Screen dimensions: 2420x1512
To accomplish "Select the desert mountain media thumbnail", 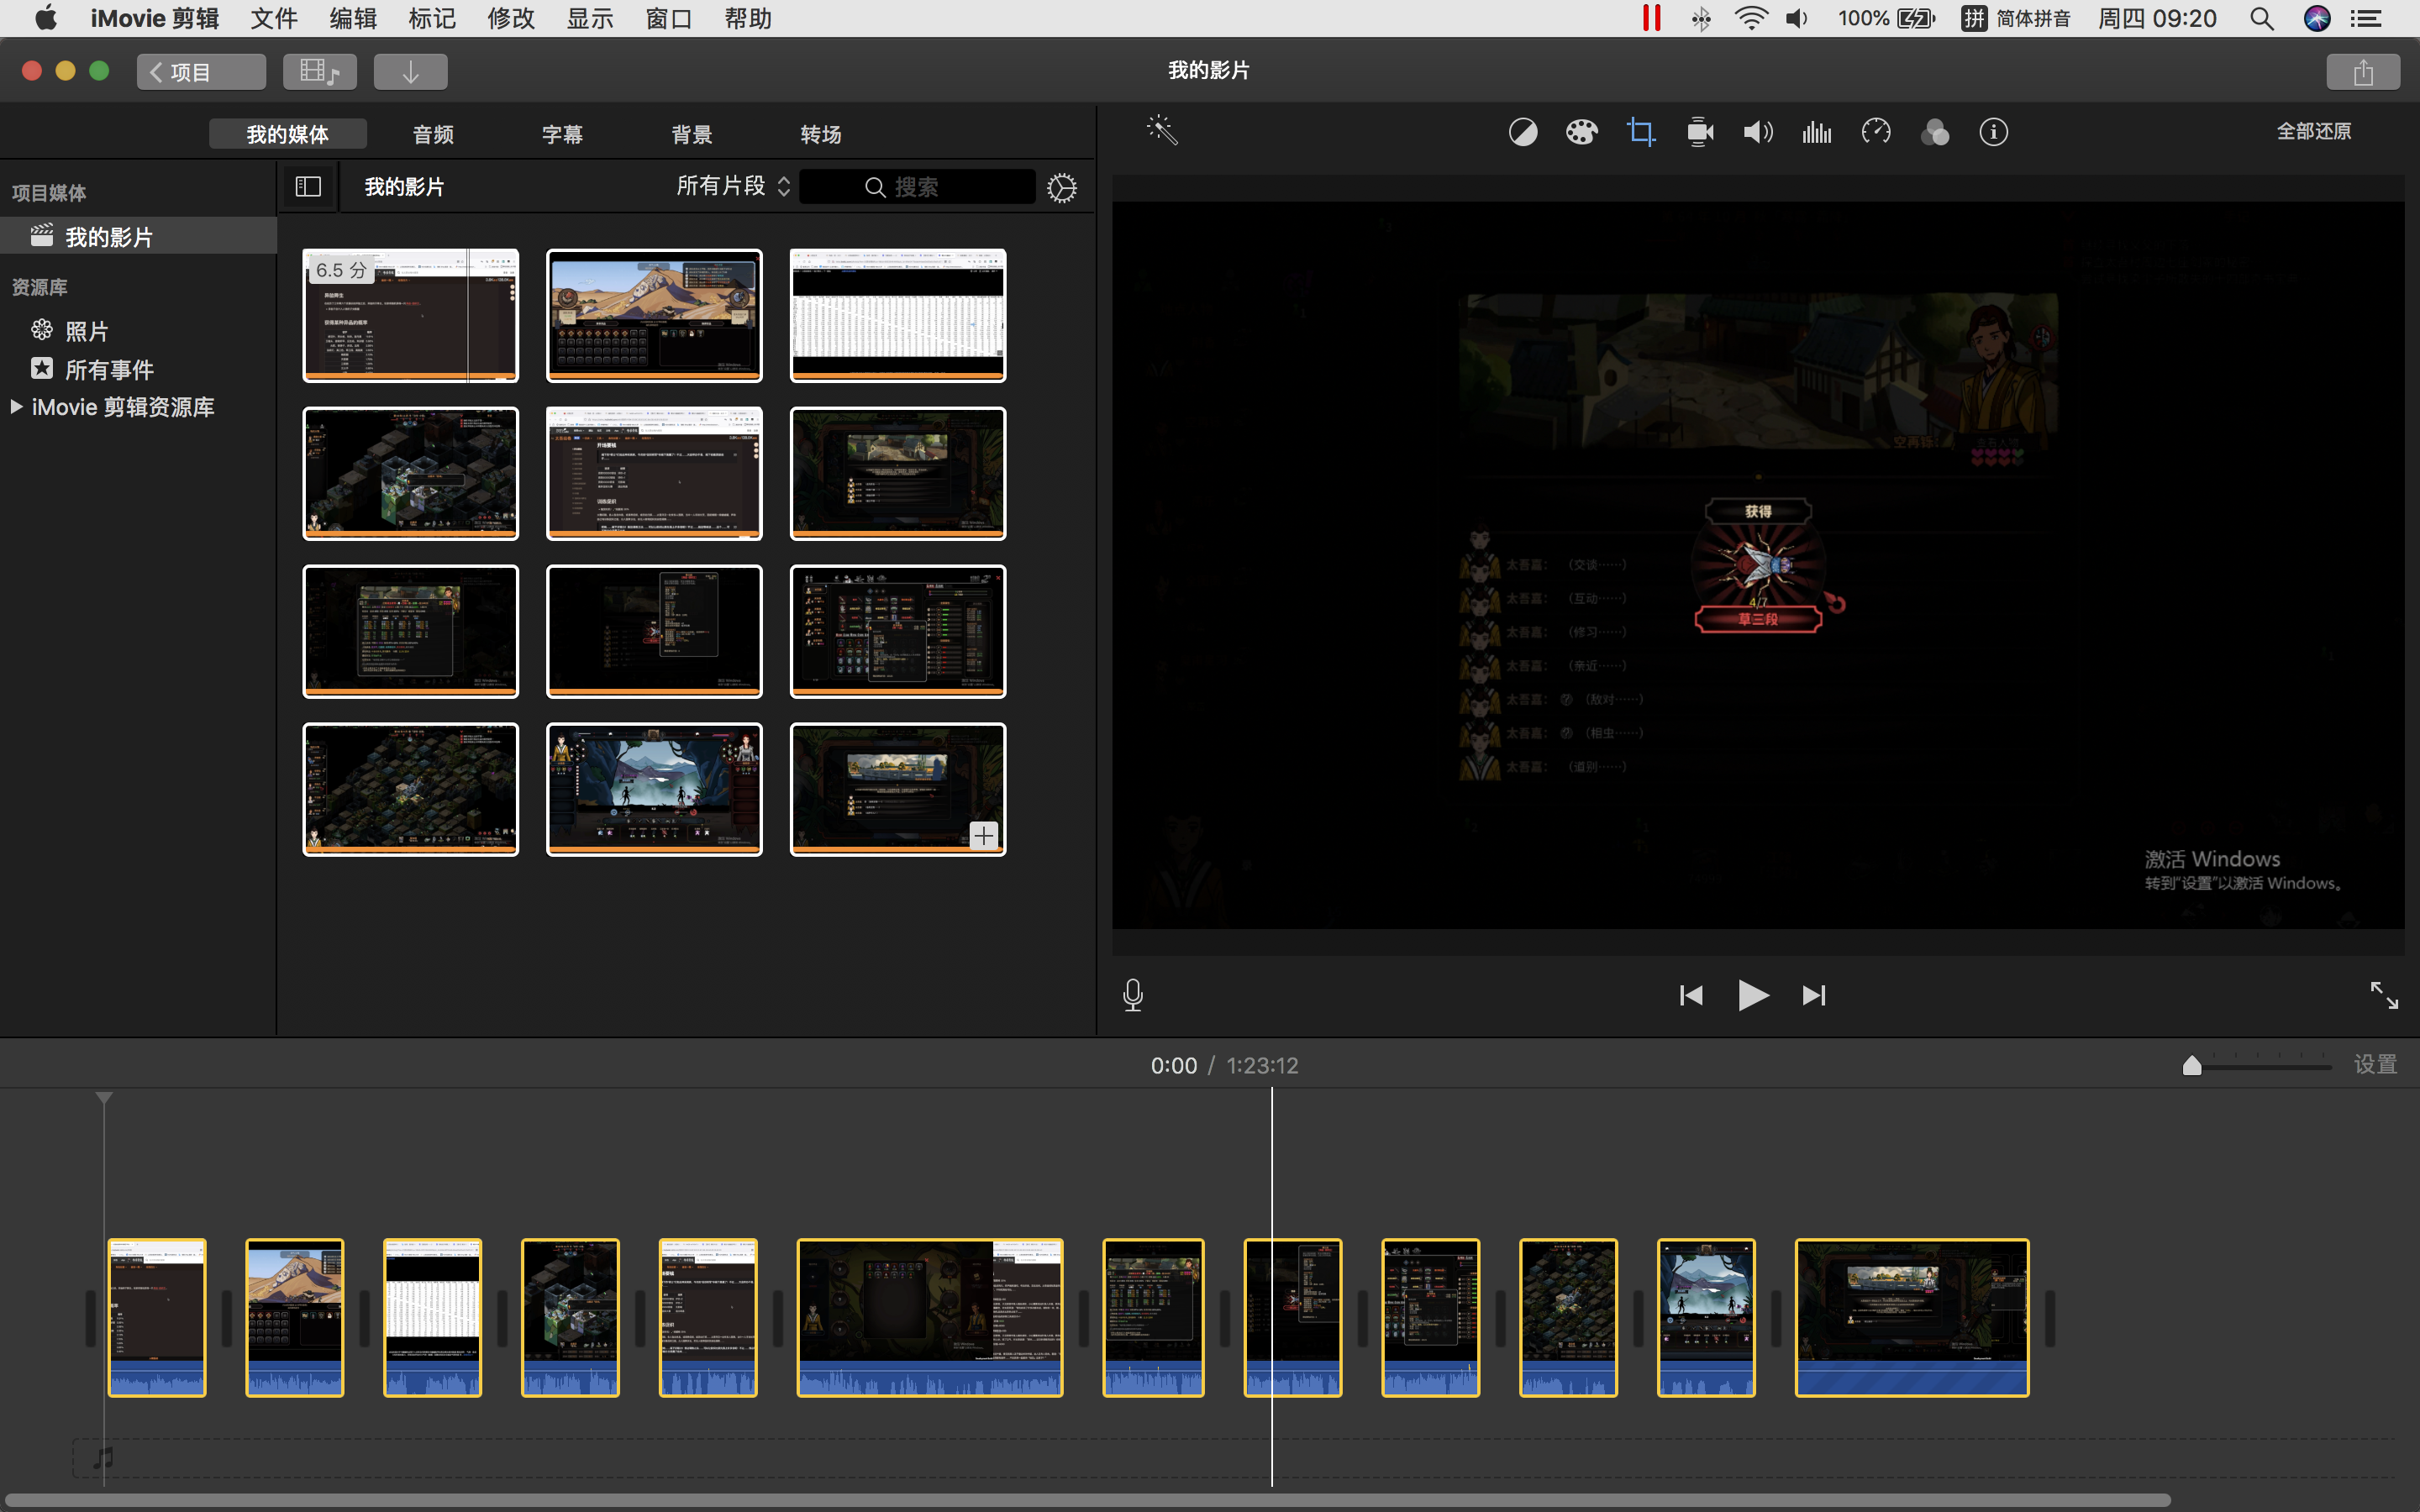I will click(654, 315).
